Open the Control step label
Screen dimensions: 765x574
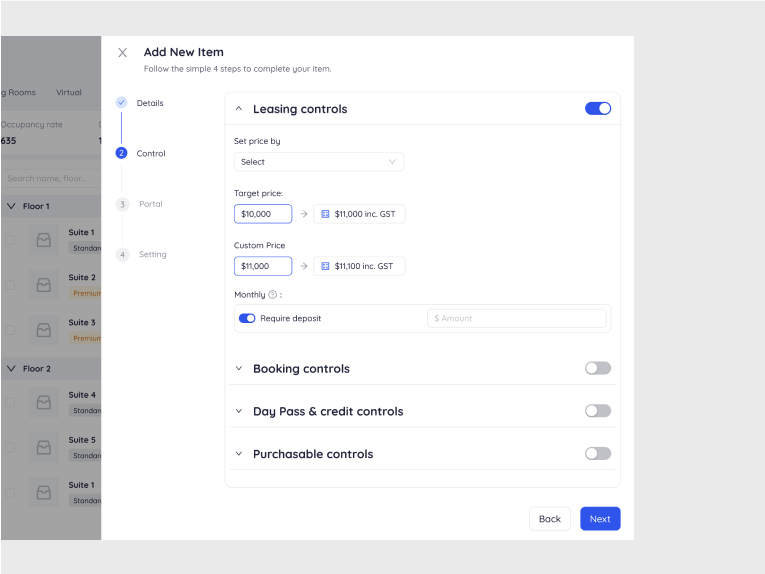click(151, 154)
